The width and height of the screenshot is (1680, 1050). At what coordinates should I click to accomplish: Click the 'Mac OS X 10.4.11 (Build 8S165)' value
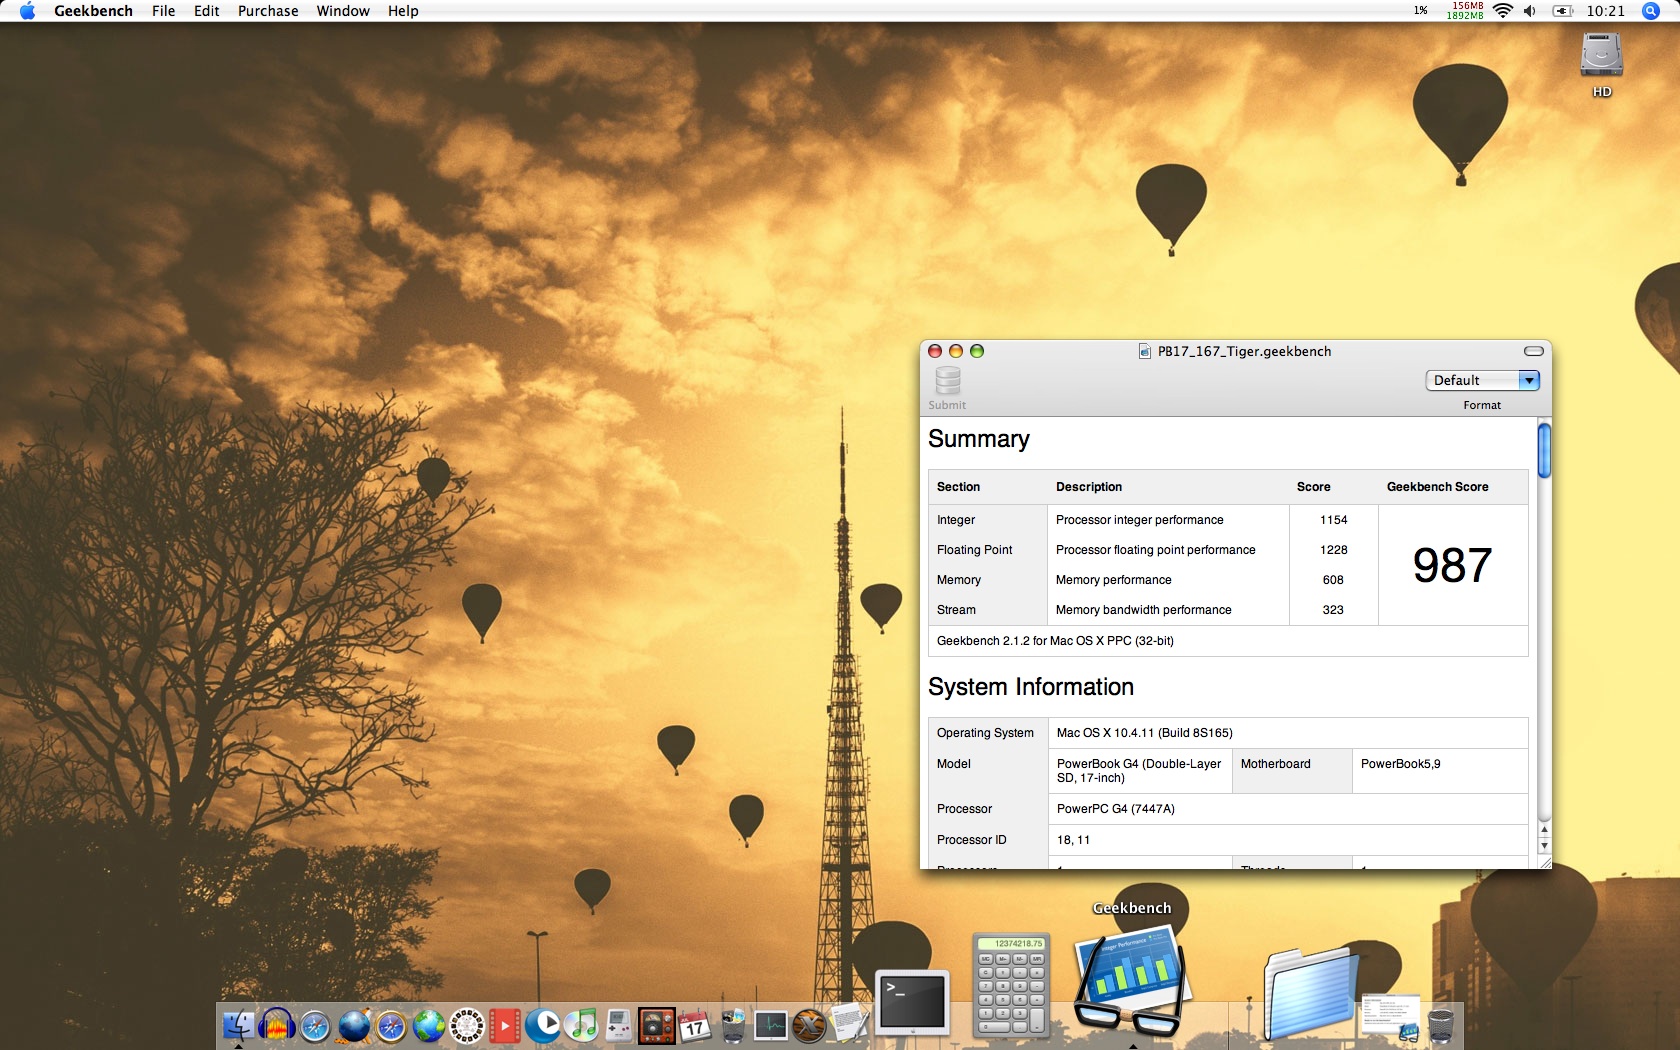[1144, 733]
